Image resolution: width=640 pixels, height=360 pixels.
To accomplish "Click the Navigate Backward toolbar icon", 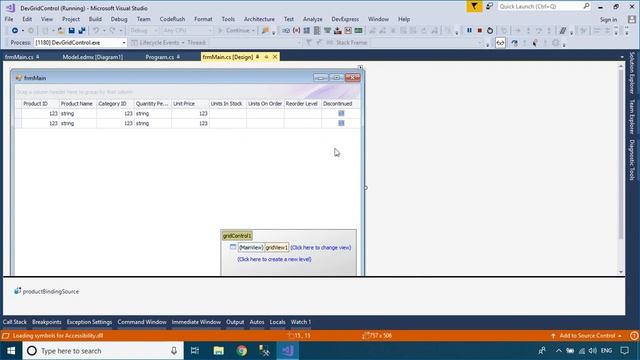I will point(15,31).
